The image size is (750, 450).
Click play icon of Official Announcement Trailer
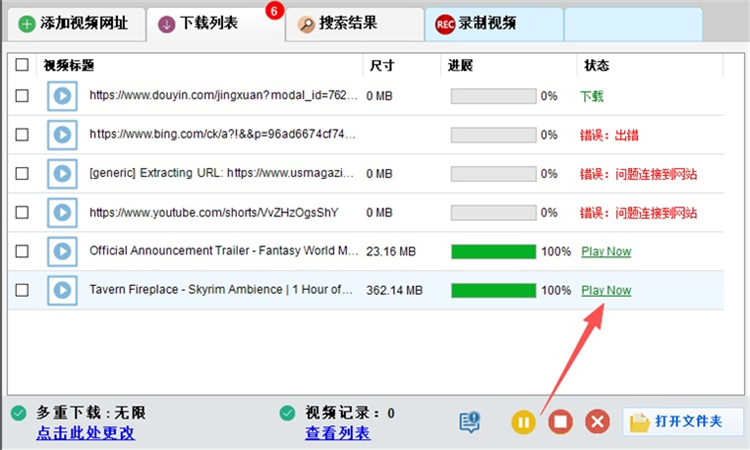click(x=62, y=251)
